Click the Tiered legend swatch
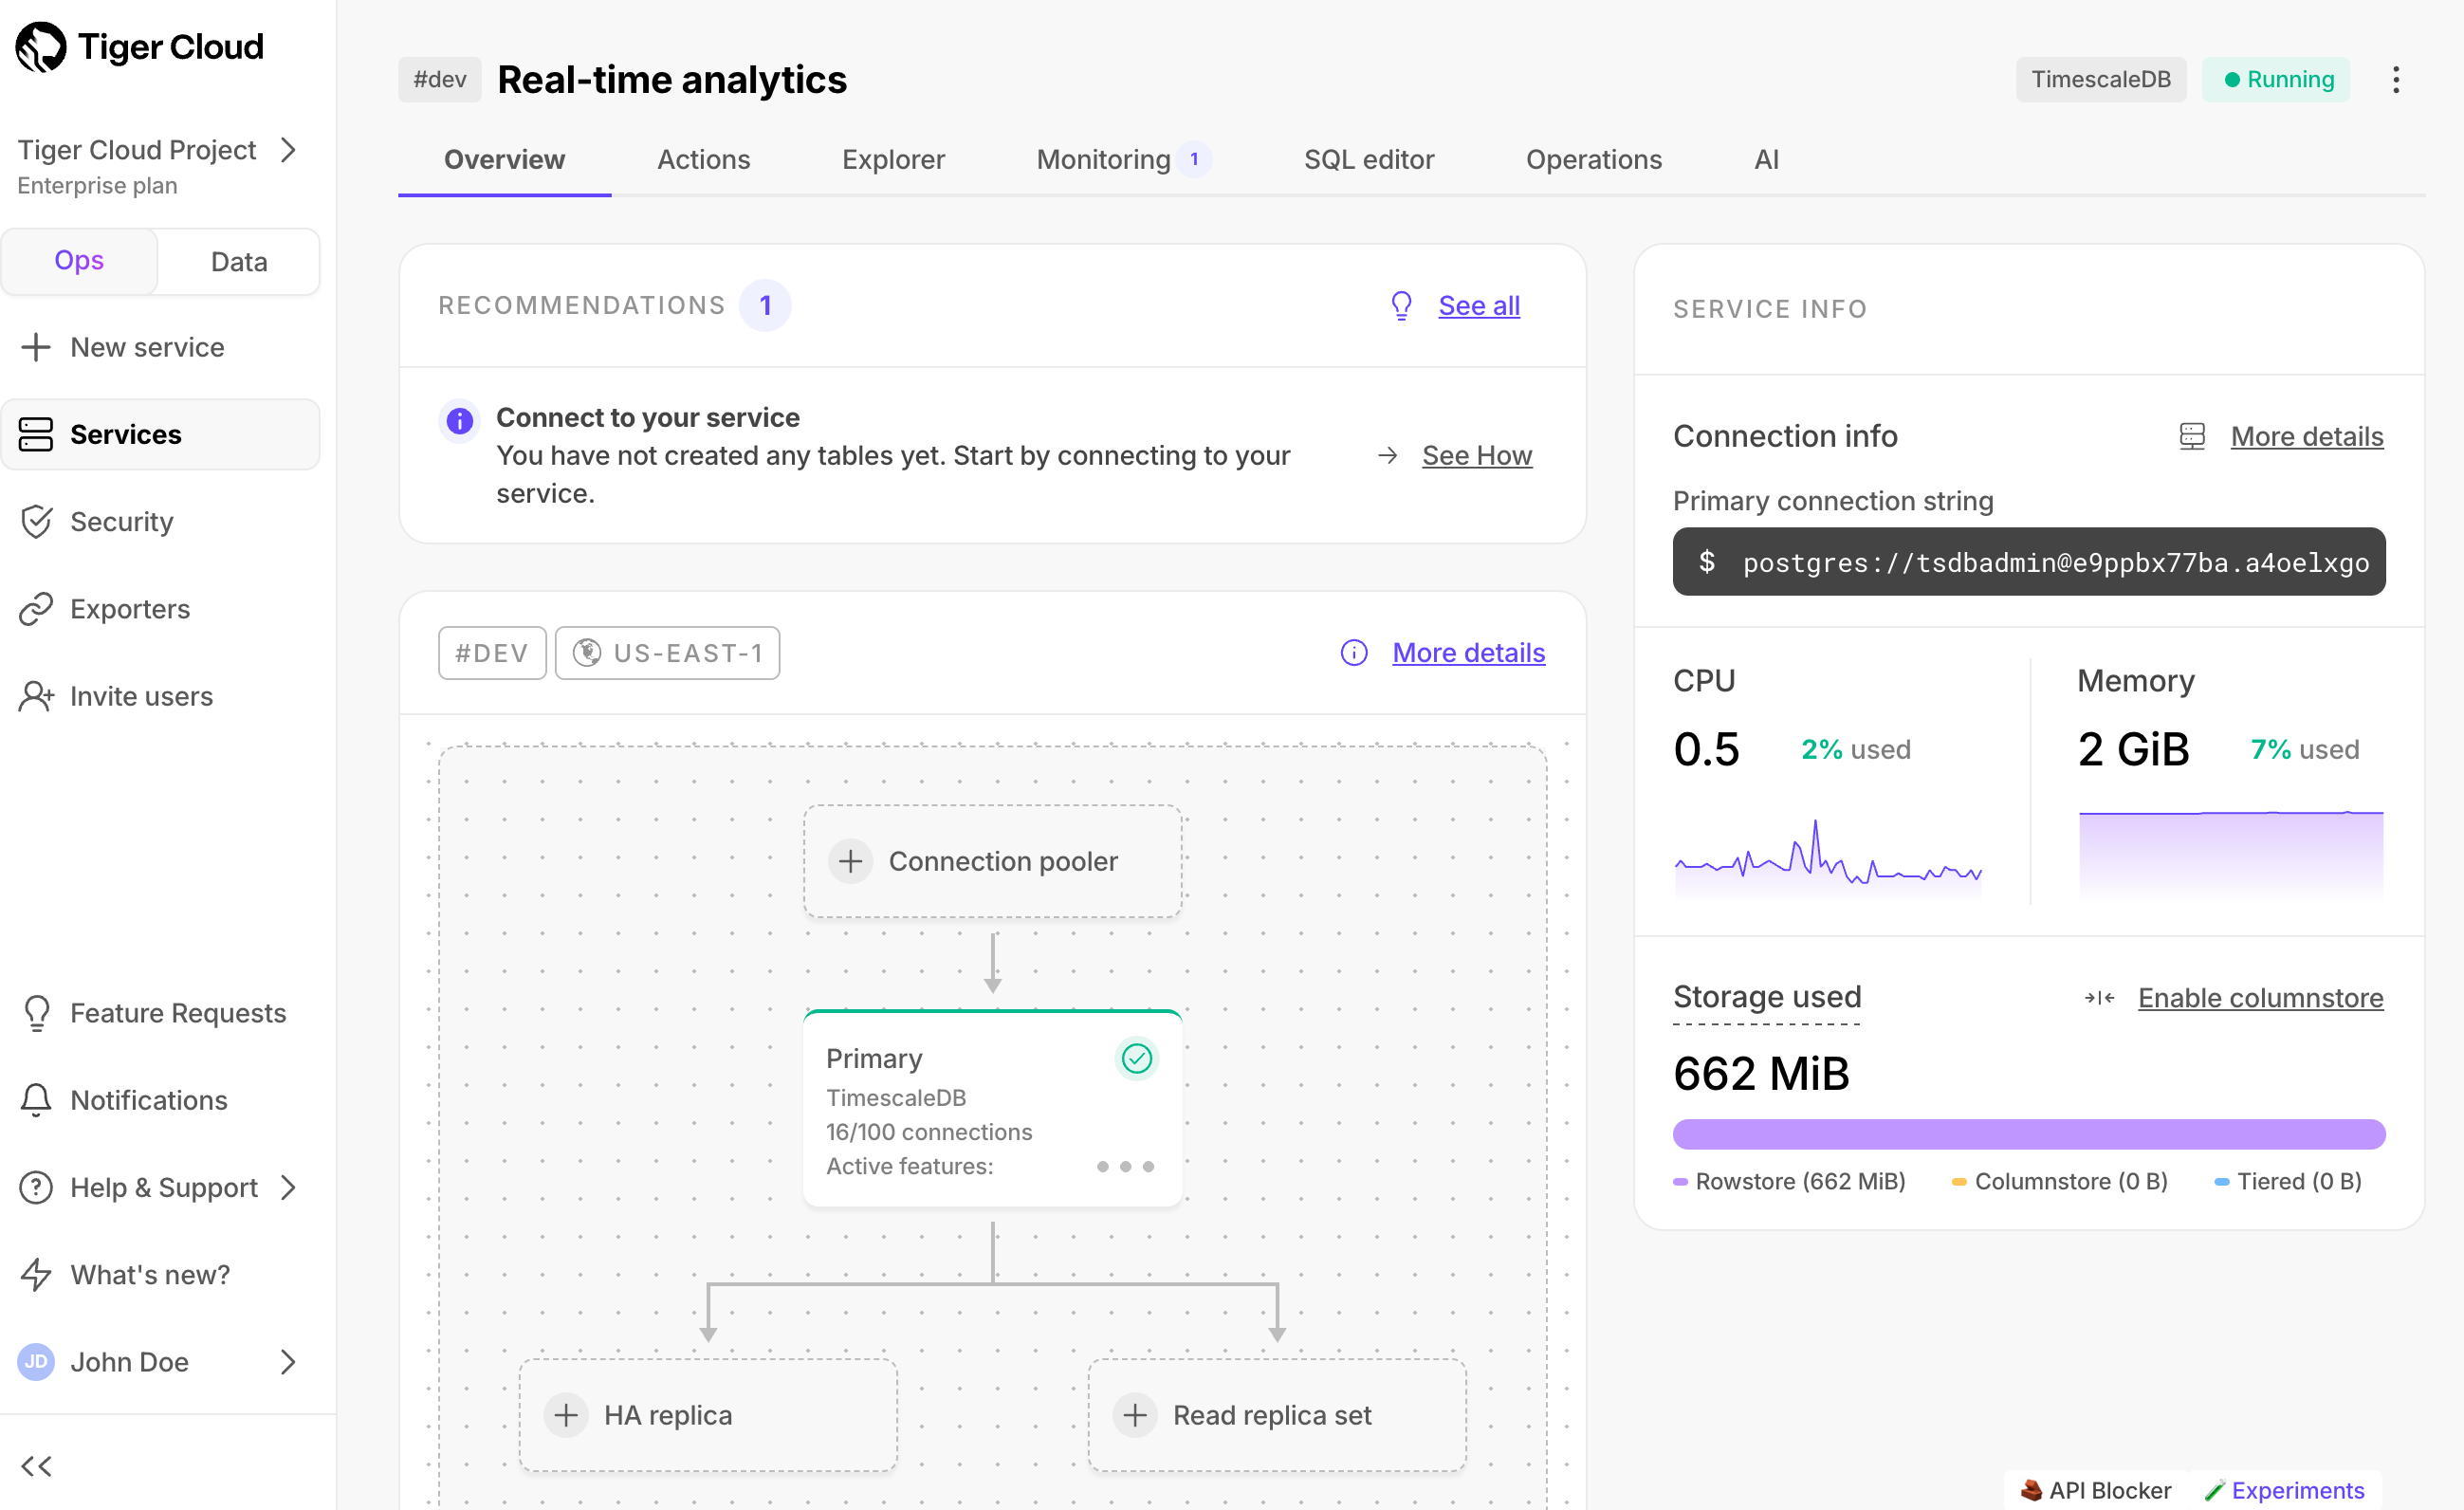Screen dimensions: 2464x1510 2221,1182
